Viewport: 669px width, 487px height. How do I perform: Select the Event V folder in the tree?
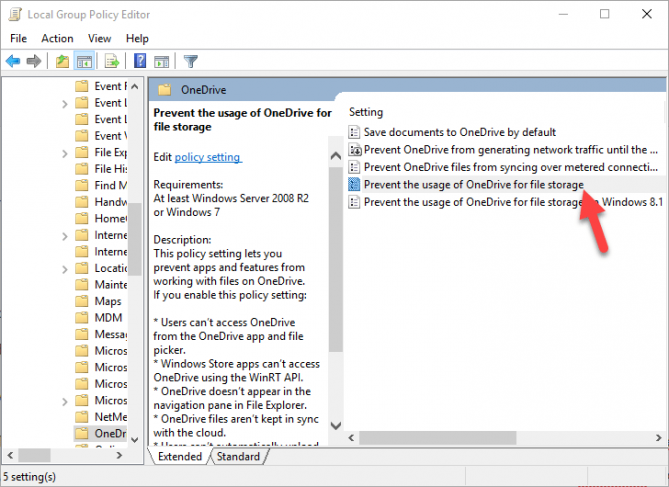point(111,136)
